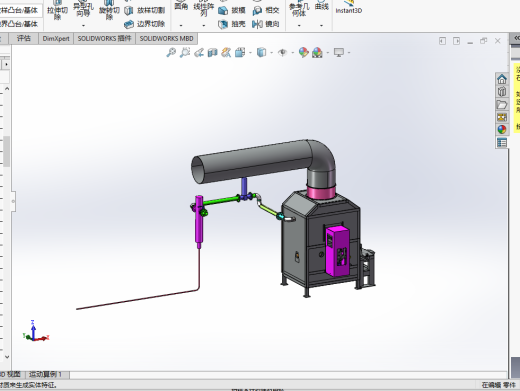Click the 边界凸台/基体 boundary boss button
This screenshot has width=520, height=391.
[19, 24]
